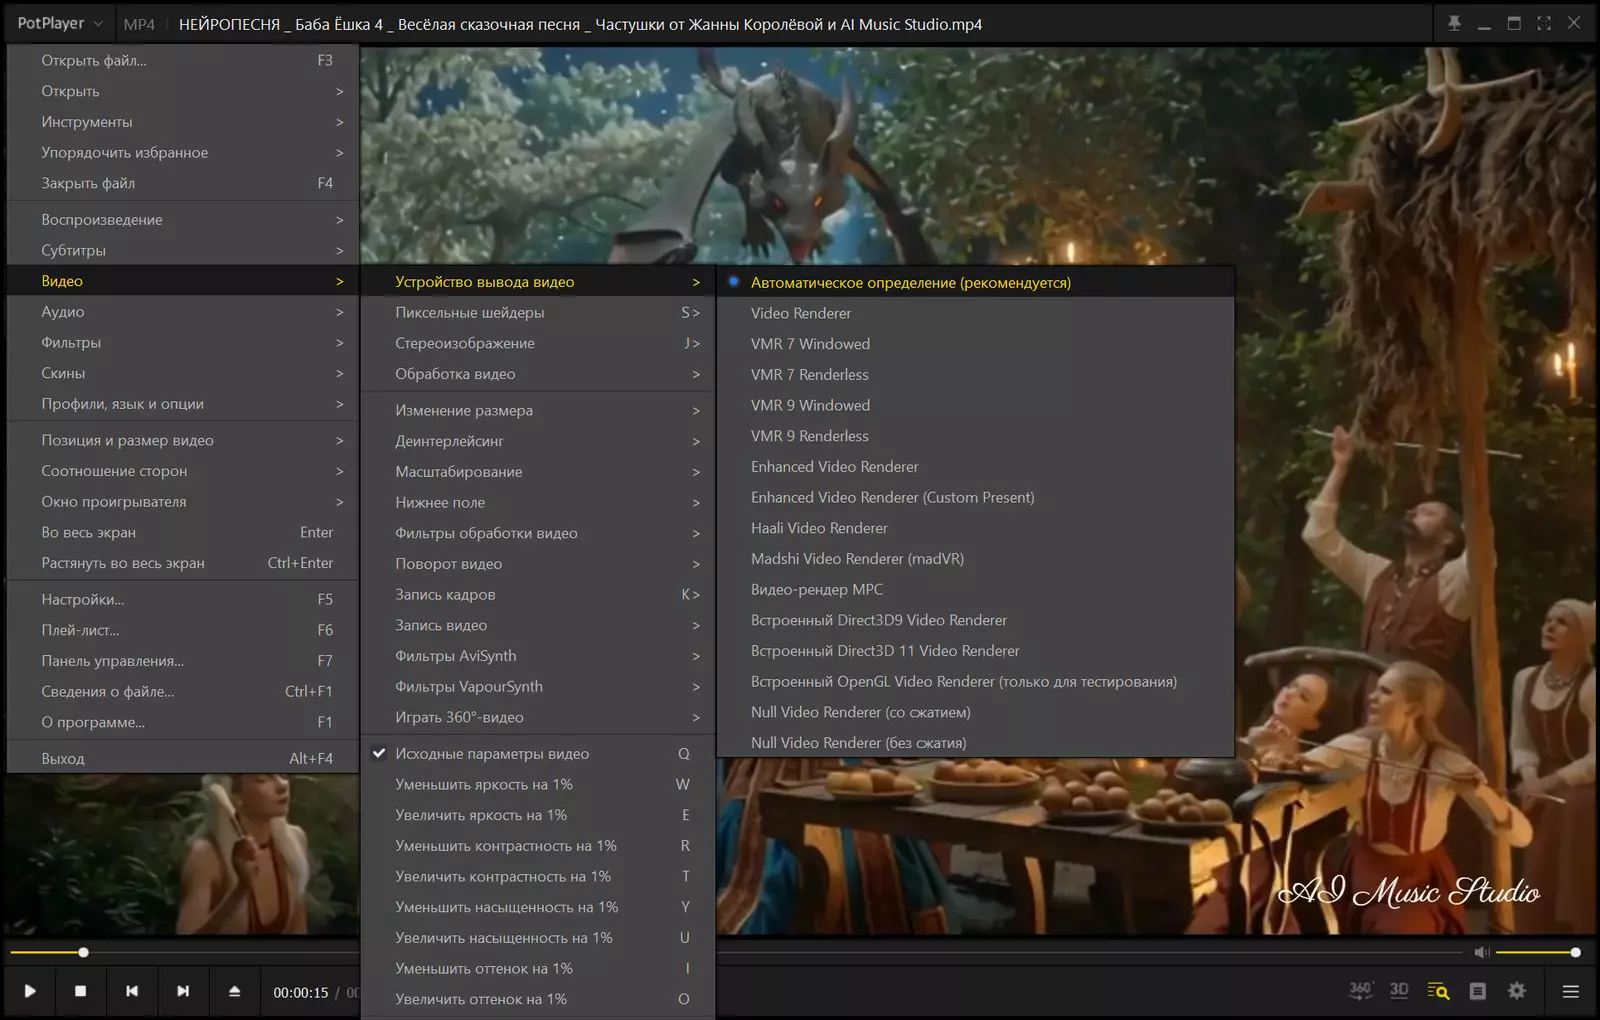
Task: Click Настройки... menu entry
Action: click(x=183, y=599)
